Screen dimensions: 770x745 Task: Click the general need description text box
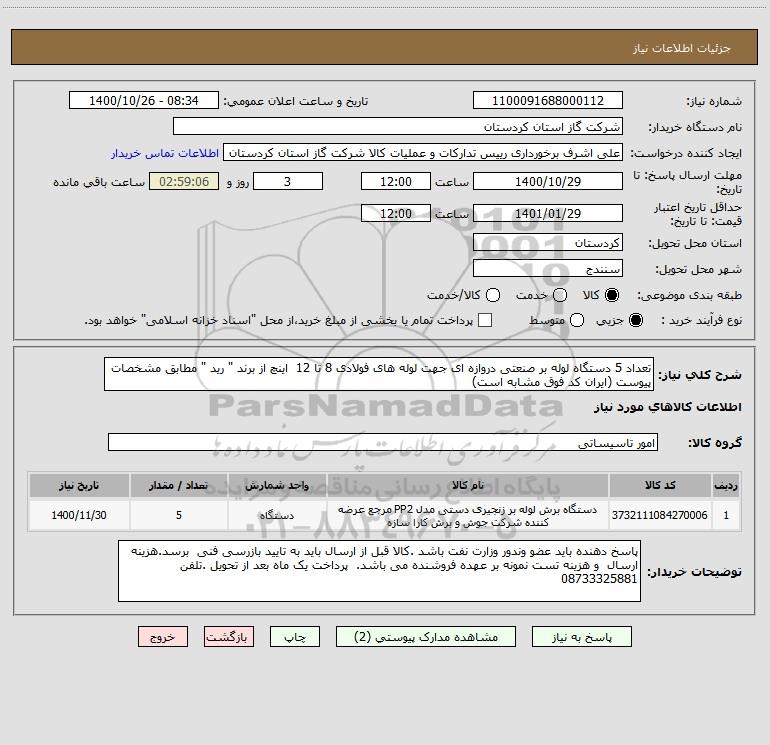click(x=379, y=374)
